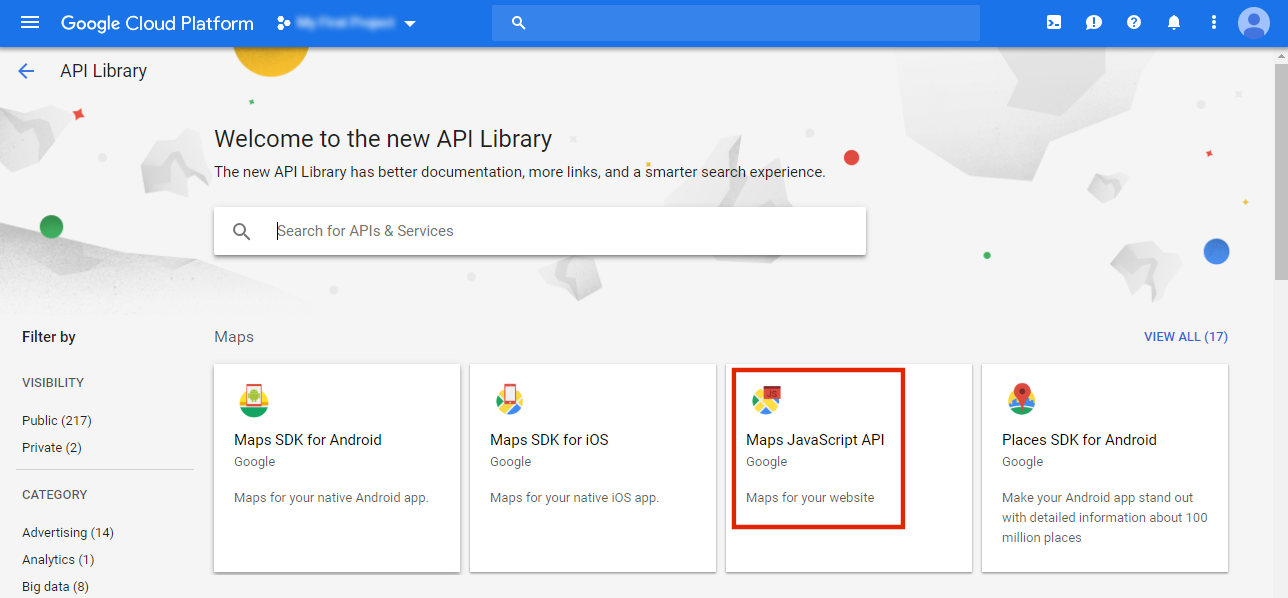Click the magnifier icon in top search bar
Screen dimensions: 1288x598
(518, 23)
